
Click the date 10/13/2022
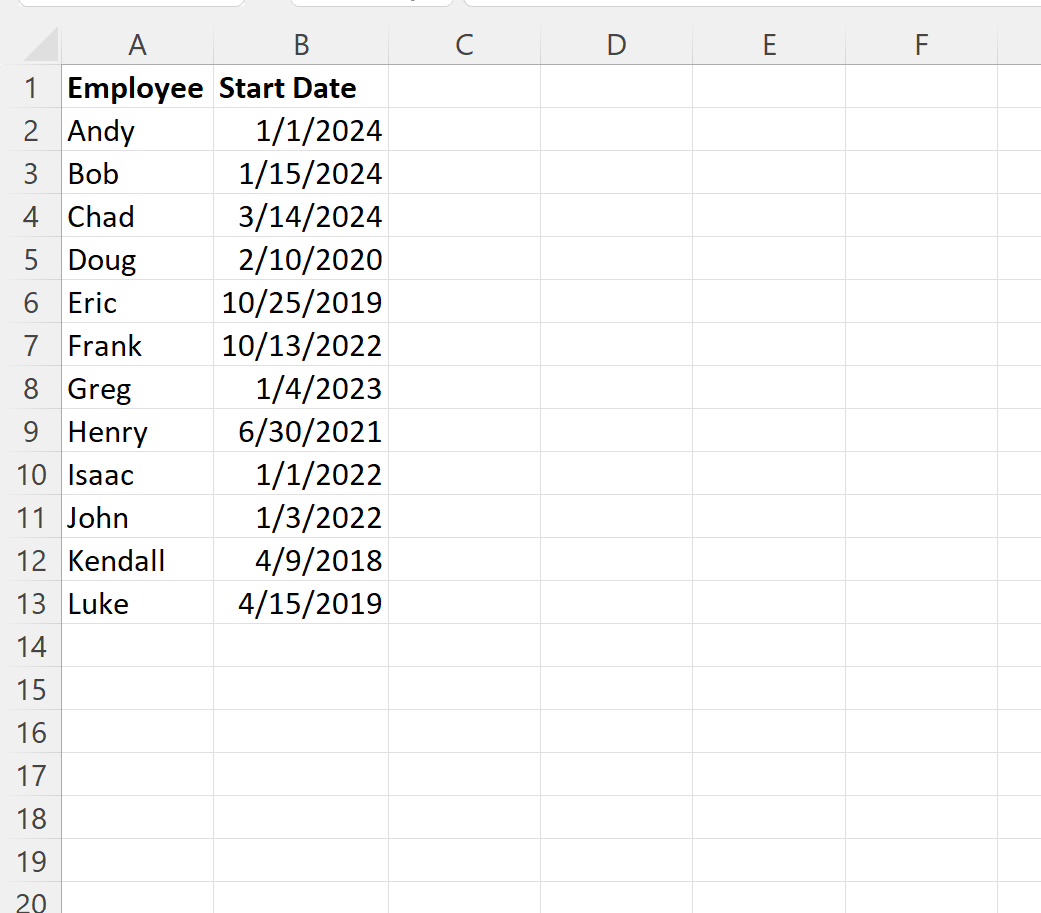click(x=301, y=346)
